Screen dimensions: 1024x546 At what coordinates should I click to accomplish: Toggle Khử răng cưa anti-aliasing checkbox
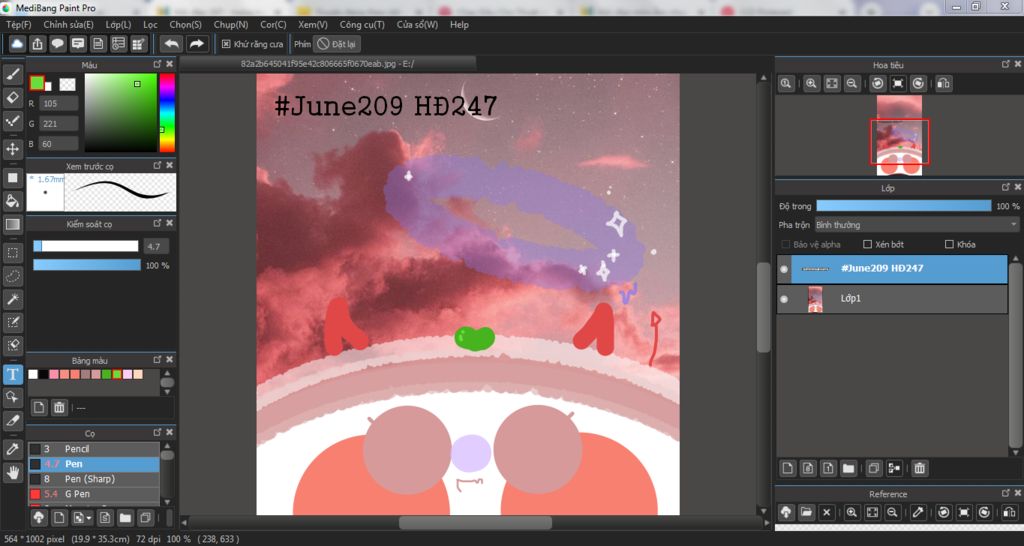point(226,44)
